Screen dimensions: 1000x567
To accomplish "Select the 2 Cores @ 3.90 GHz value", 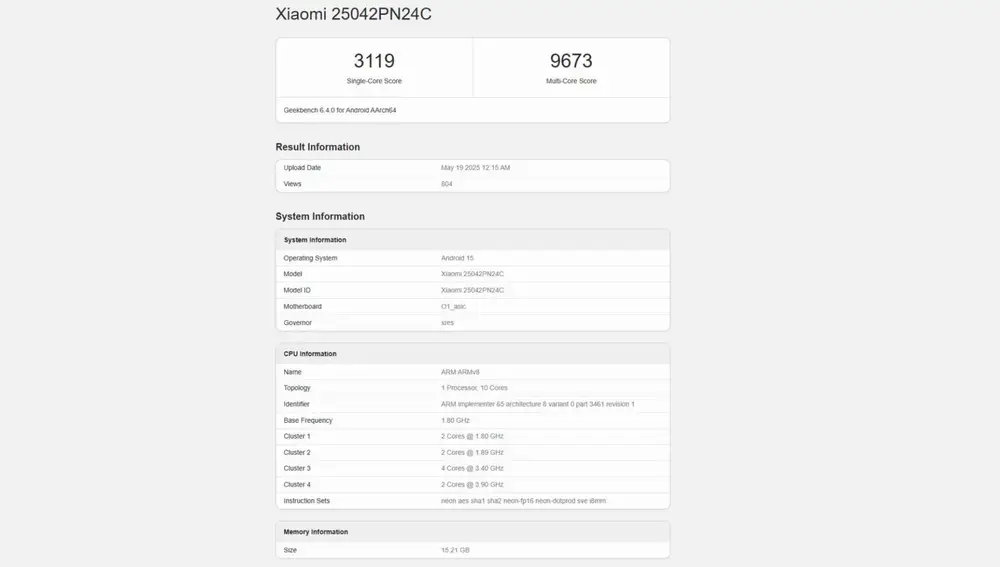I will tap(473, 485).
